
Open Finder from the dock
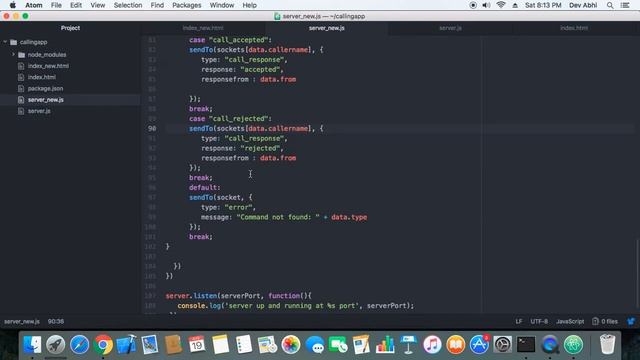pyautogui.click(x=32, y=345)
